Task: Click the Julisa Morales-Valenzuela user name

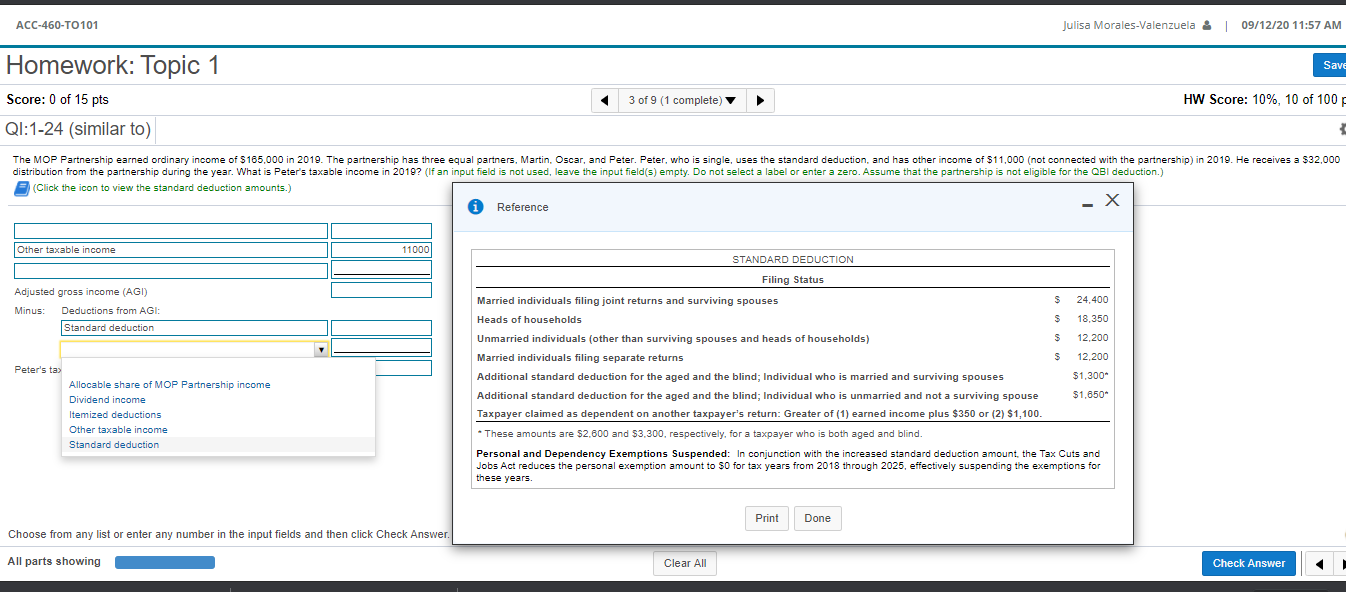Action: 1129,25
